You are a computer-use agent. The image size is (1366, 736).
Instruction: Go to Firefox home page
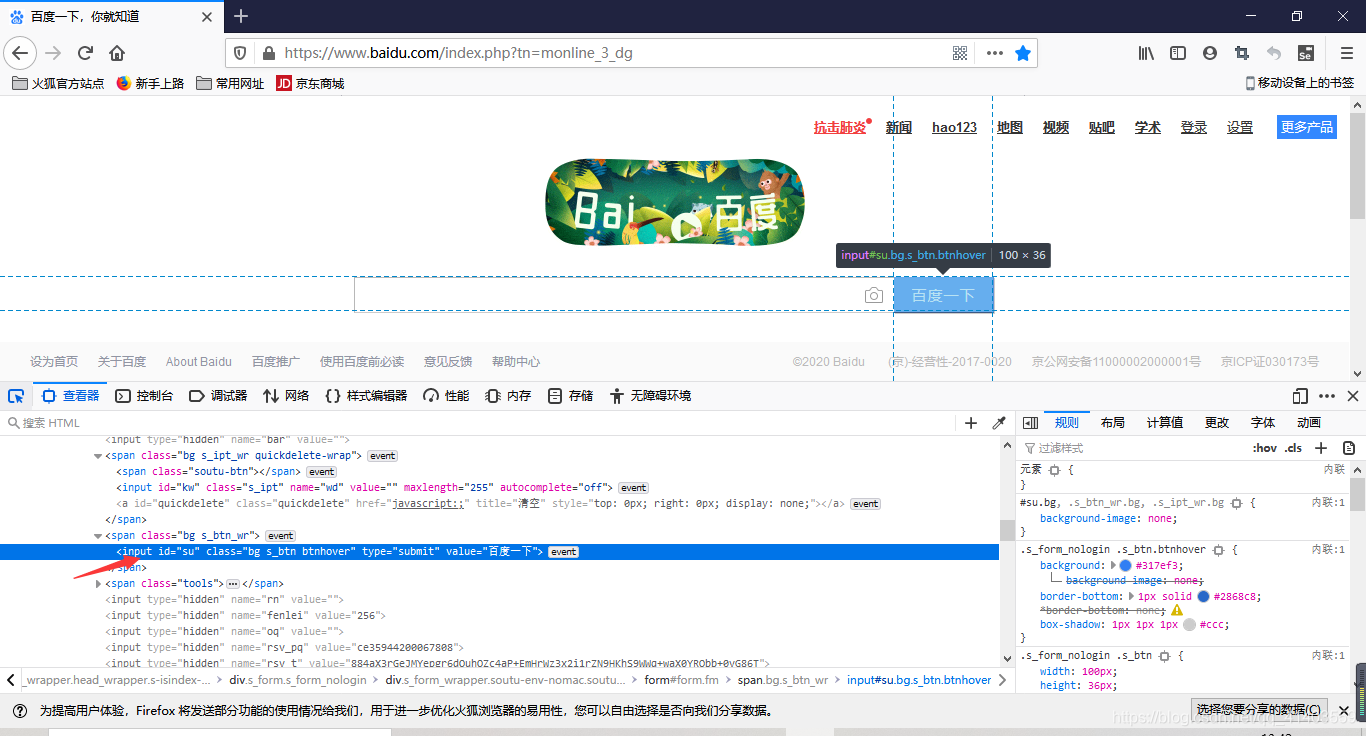[x=117, y=53]
